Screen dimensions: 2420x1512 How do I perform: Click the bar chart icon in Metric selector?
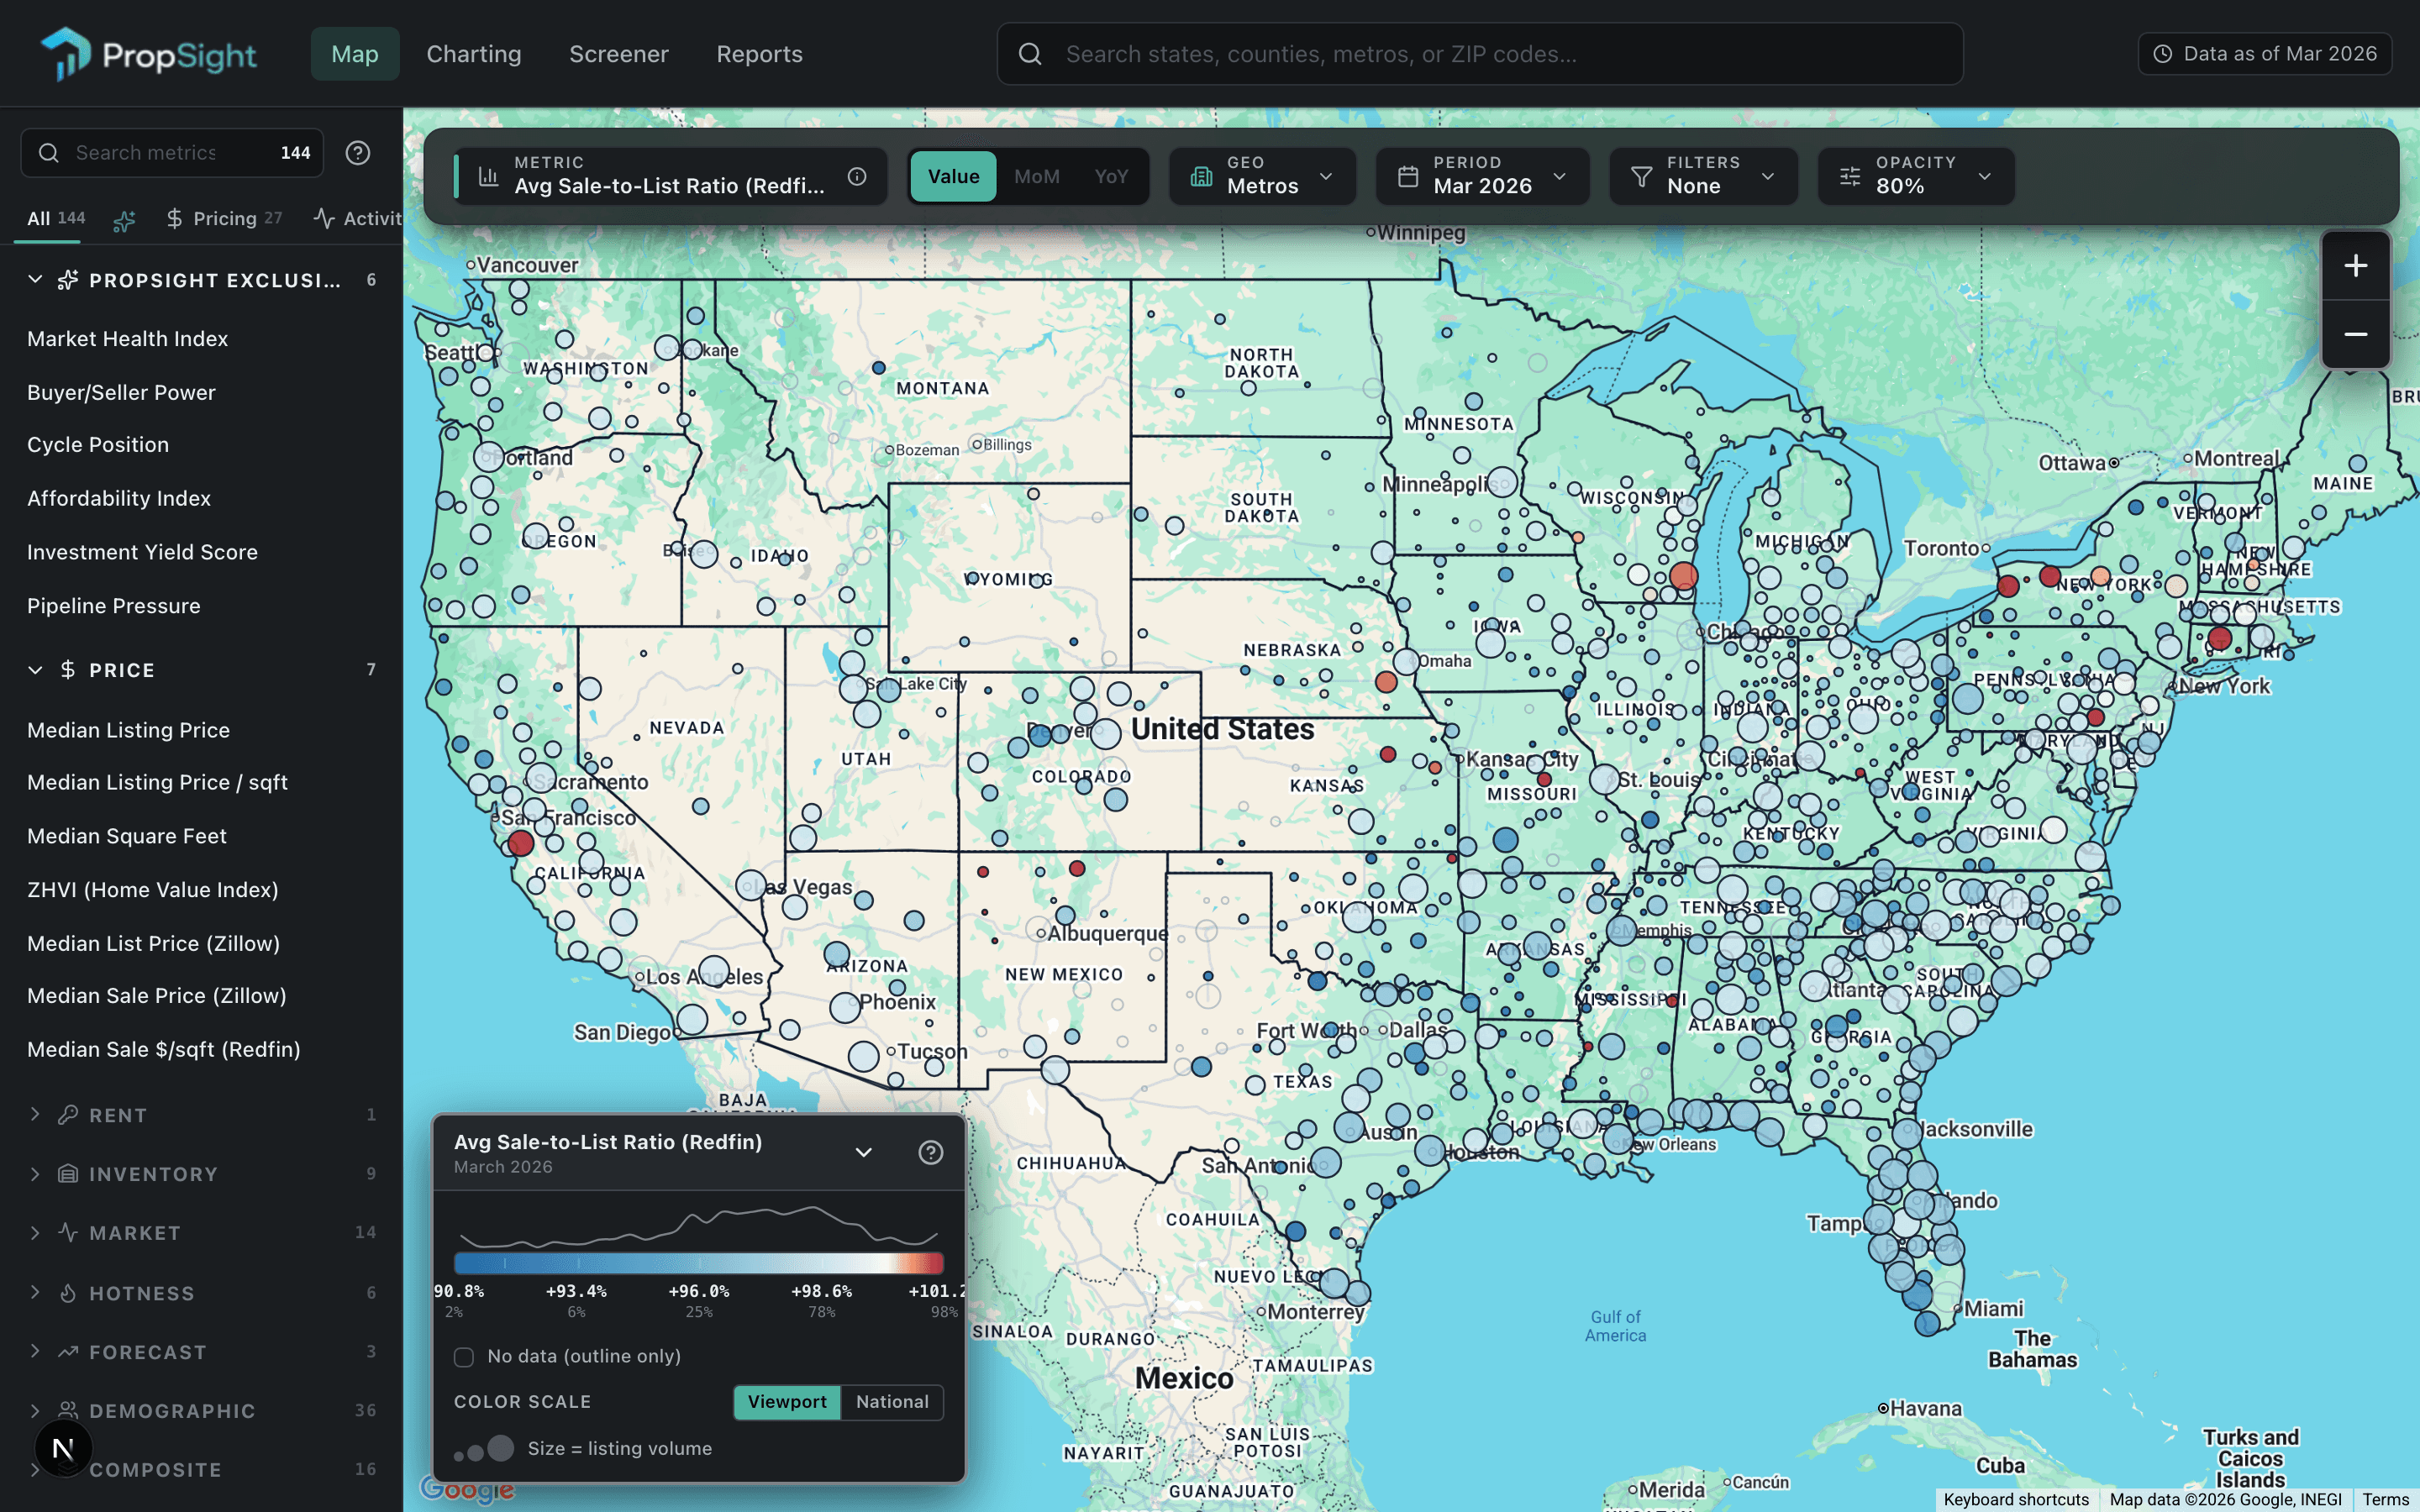pos(488,176)
